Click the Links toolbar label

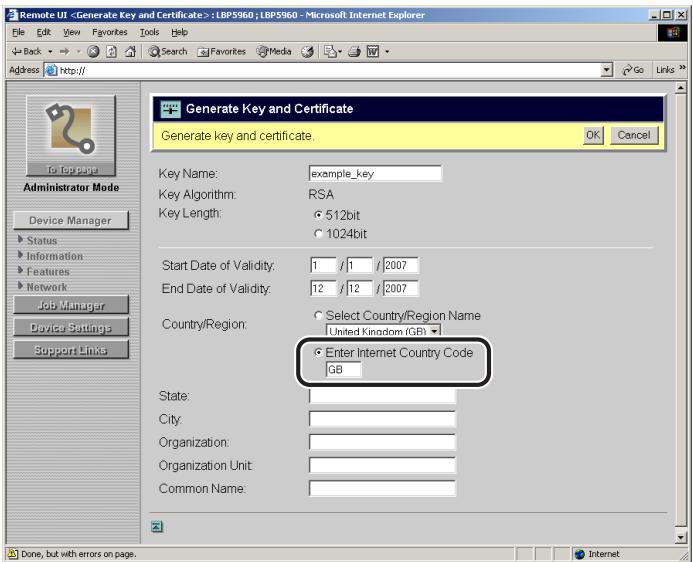tap(665, 70)
